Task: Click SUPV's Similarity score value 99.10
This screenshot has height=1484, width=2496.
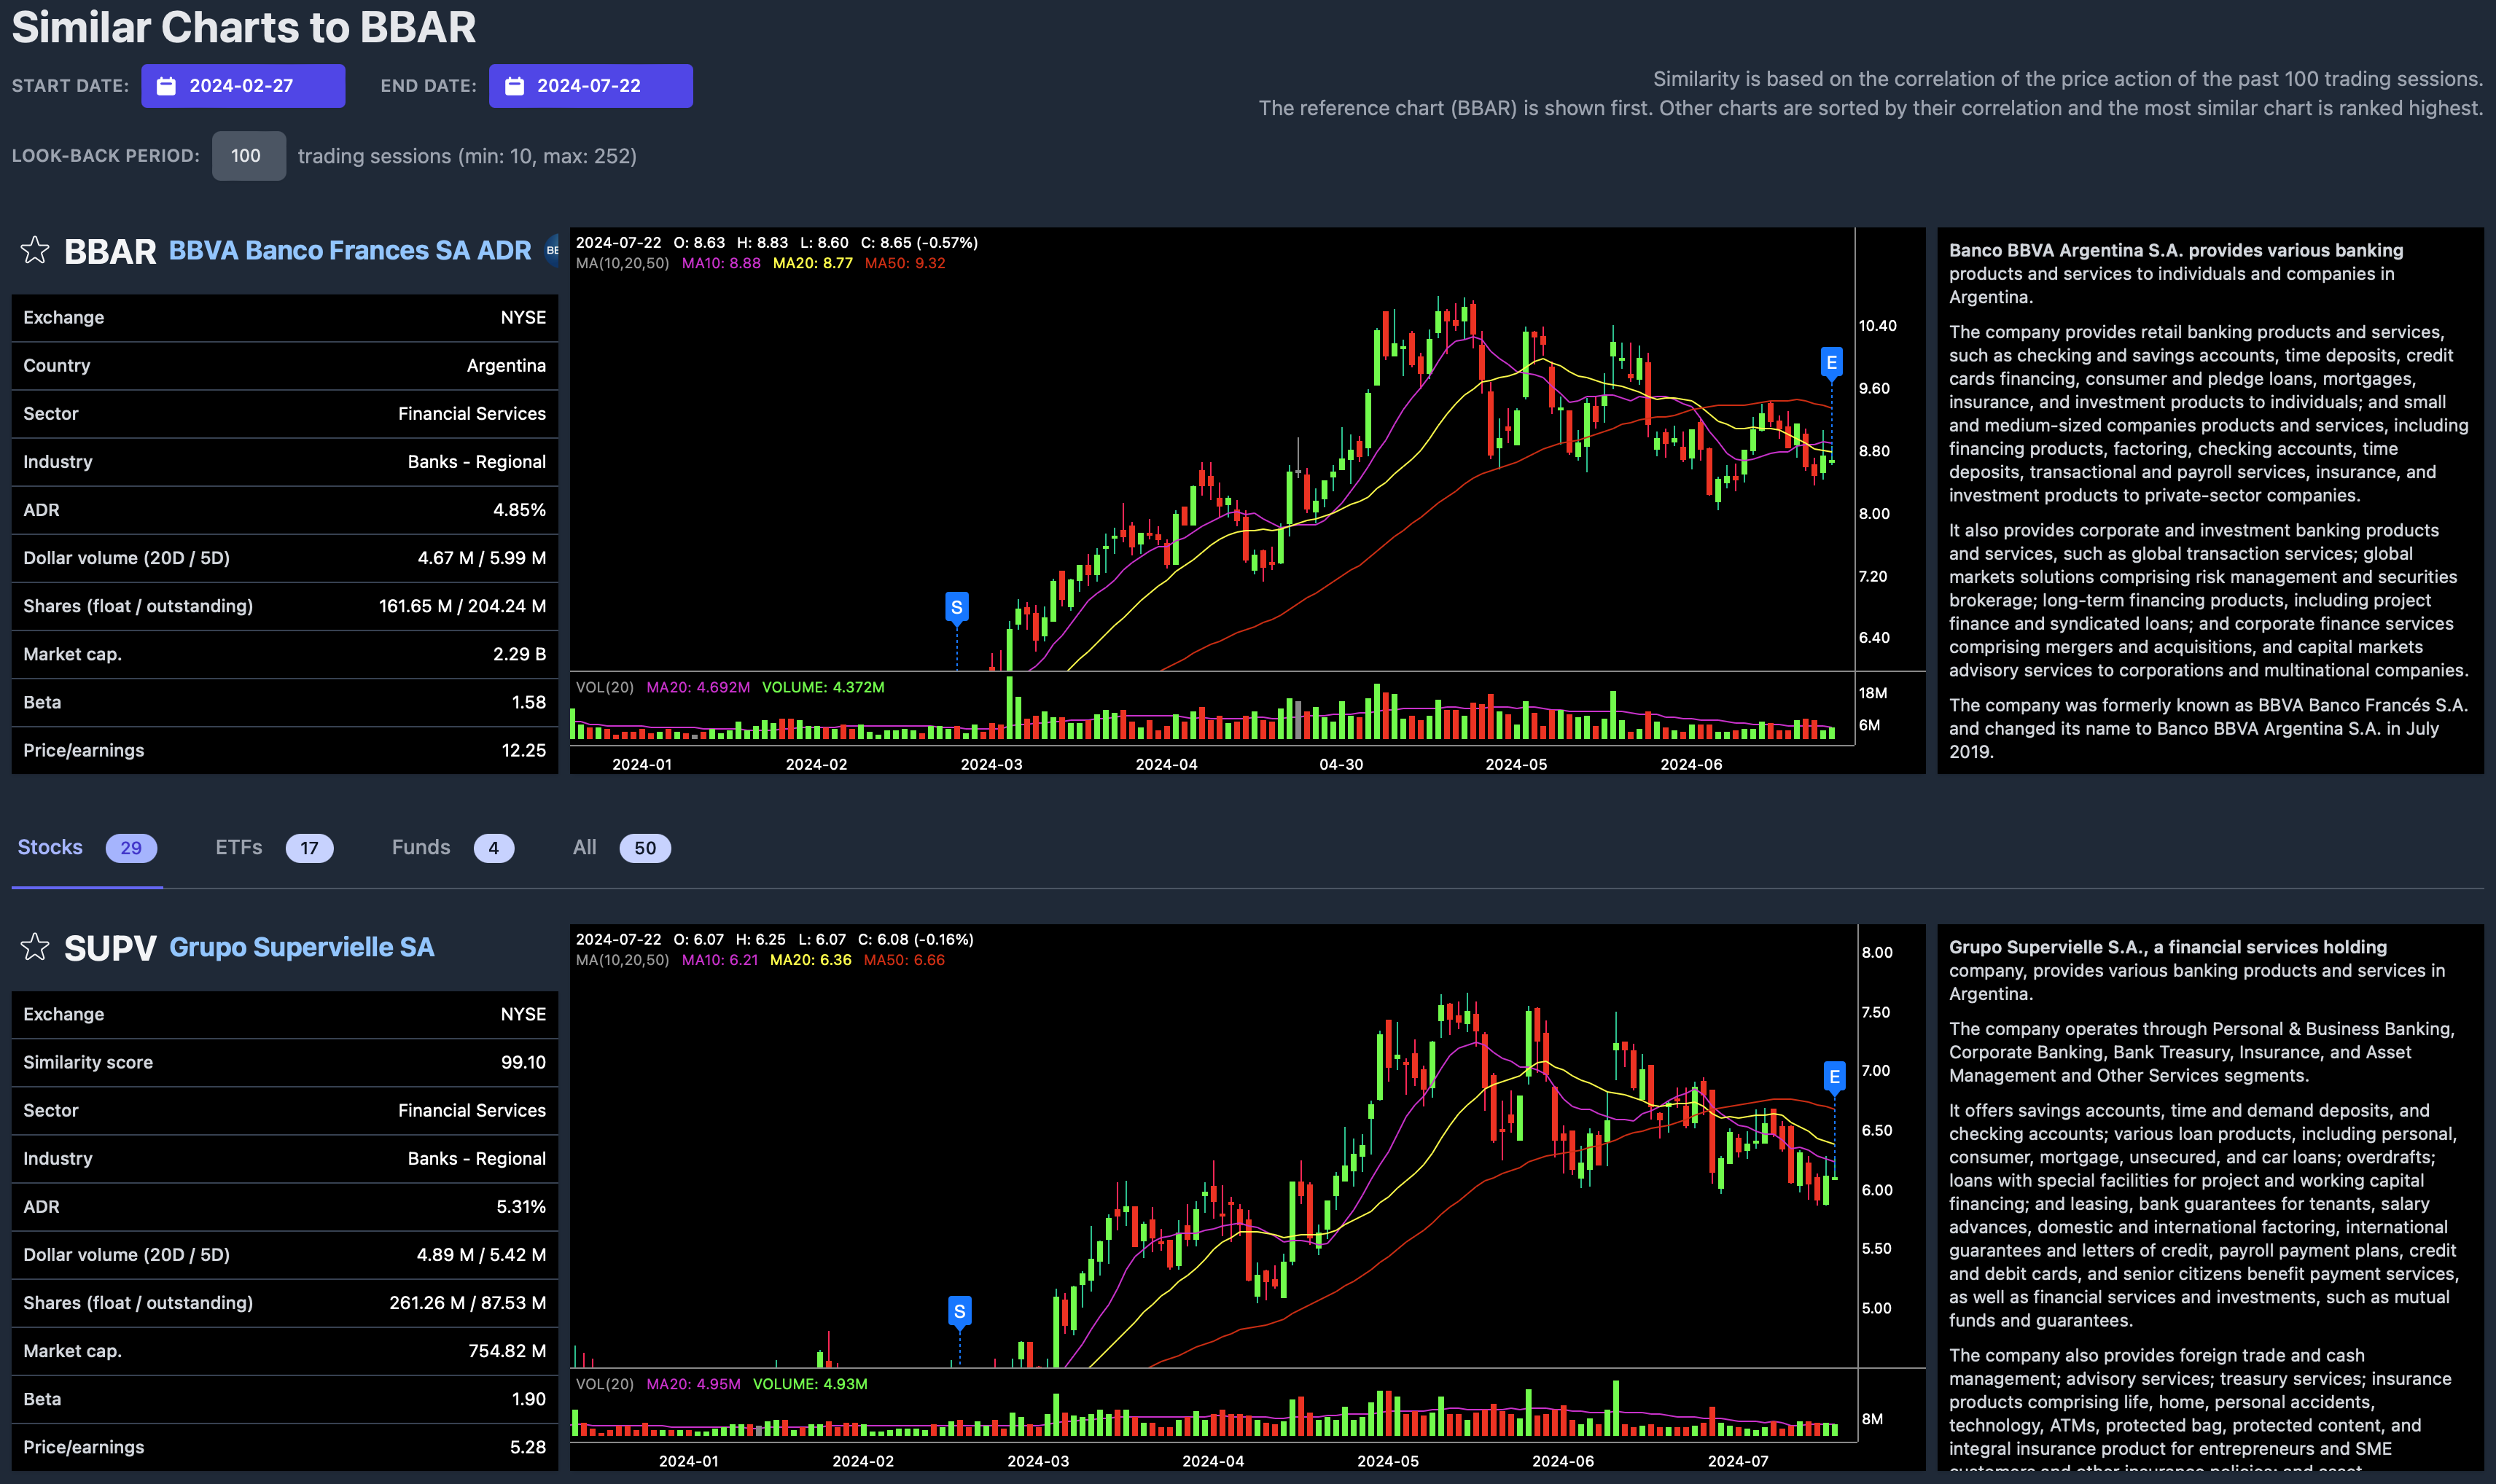Action: pyautogui.click(x=523, y=1062)
